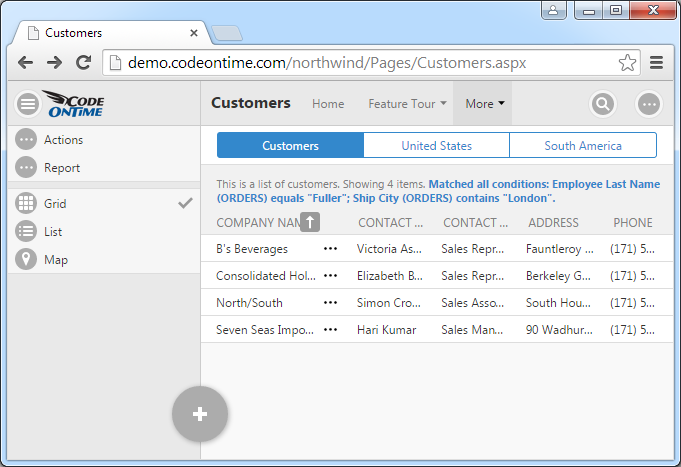Open the three-dot more options button
This screenshot has width=681, height=467.
(649, 104)
